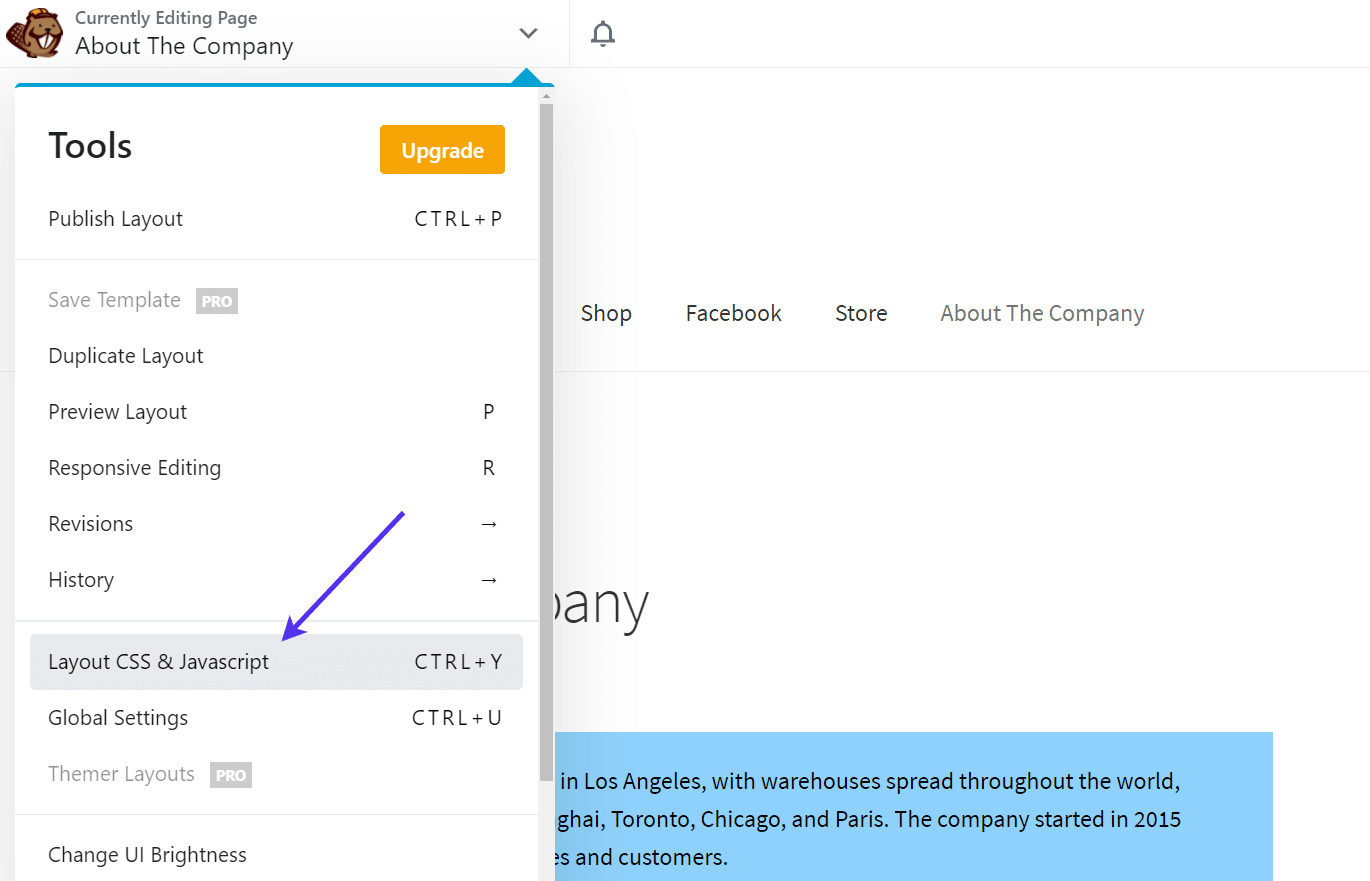Expand the Revisions submenu arrow
Image resolution: width=1370 pixels, height=881 pixels.
488,524
